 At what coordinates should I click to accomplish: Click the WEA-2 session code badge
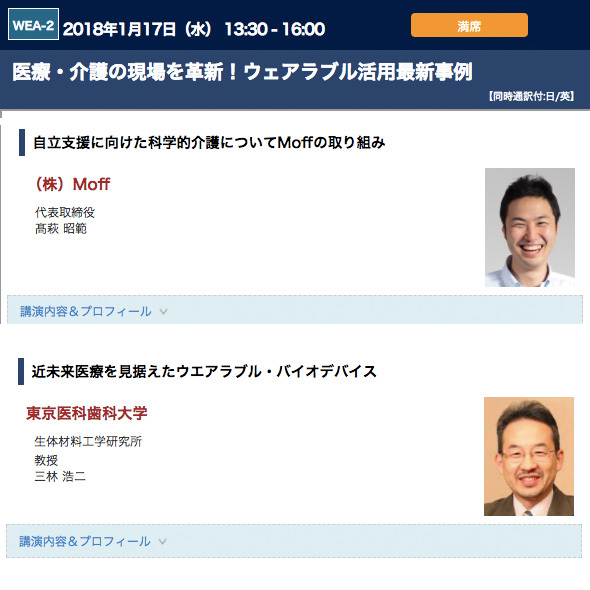tap(33, 24)
